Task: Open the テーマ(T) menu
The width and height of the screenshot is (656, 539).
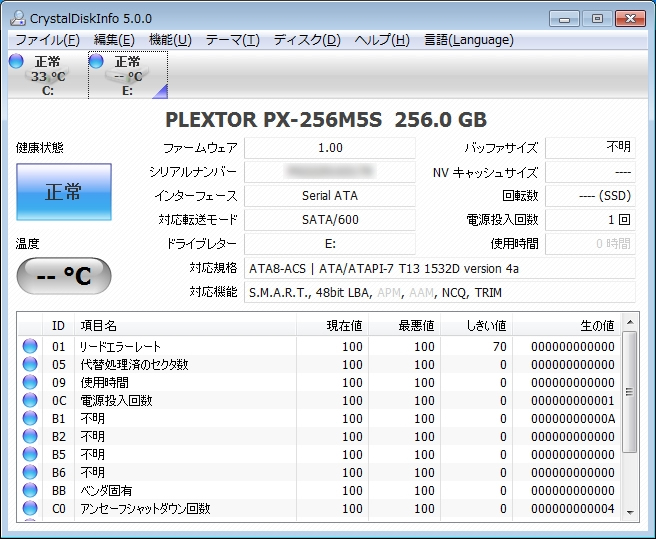Action: (232, 40)
